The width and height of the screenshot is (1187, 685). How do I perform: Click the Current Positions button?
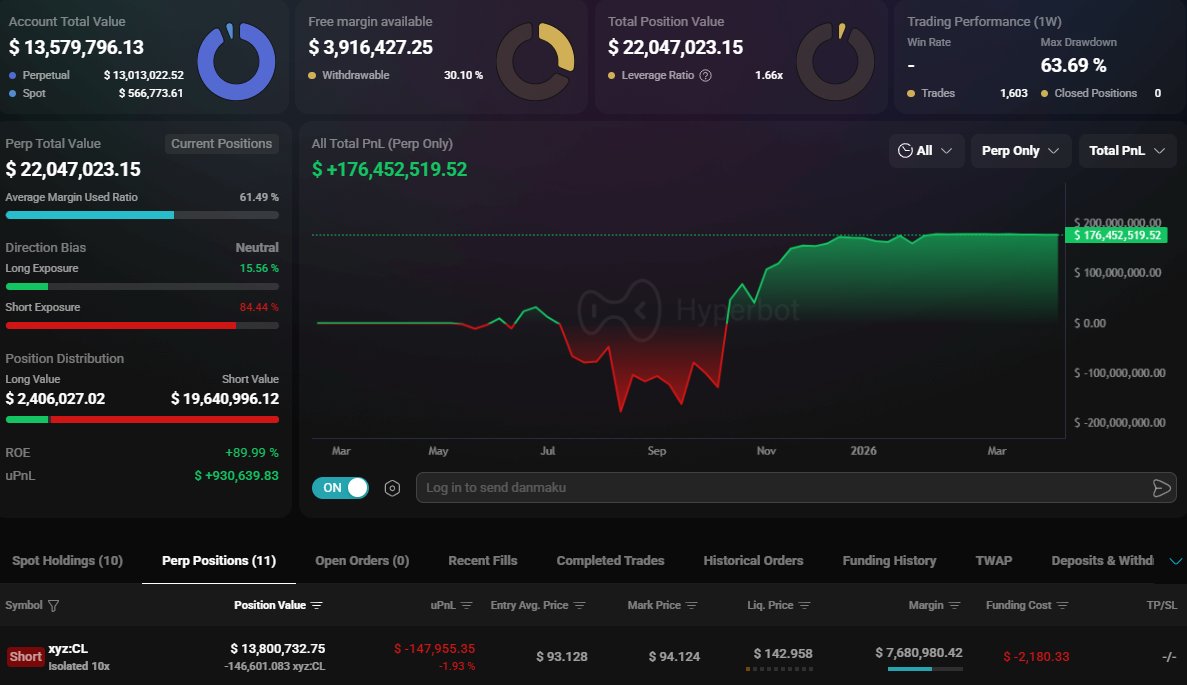tap(221, 143)
